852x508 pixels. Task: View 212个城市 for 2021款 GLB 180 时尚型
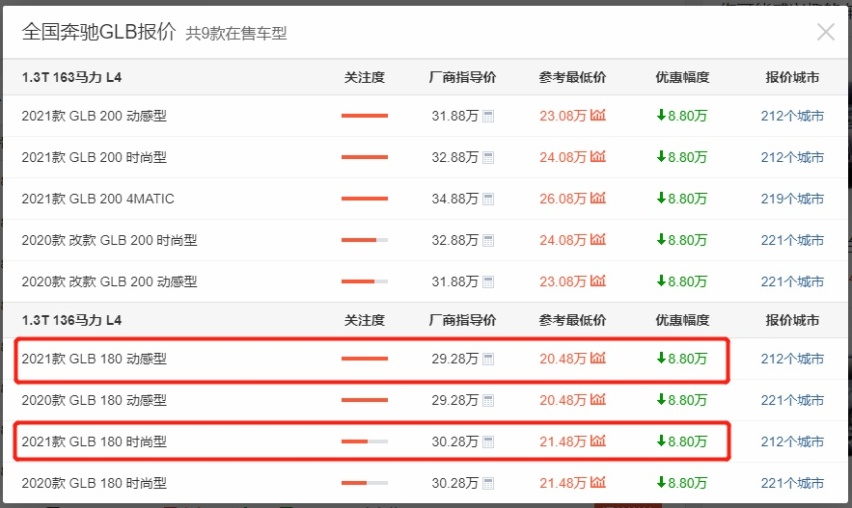792,442
